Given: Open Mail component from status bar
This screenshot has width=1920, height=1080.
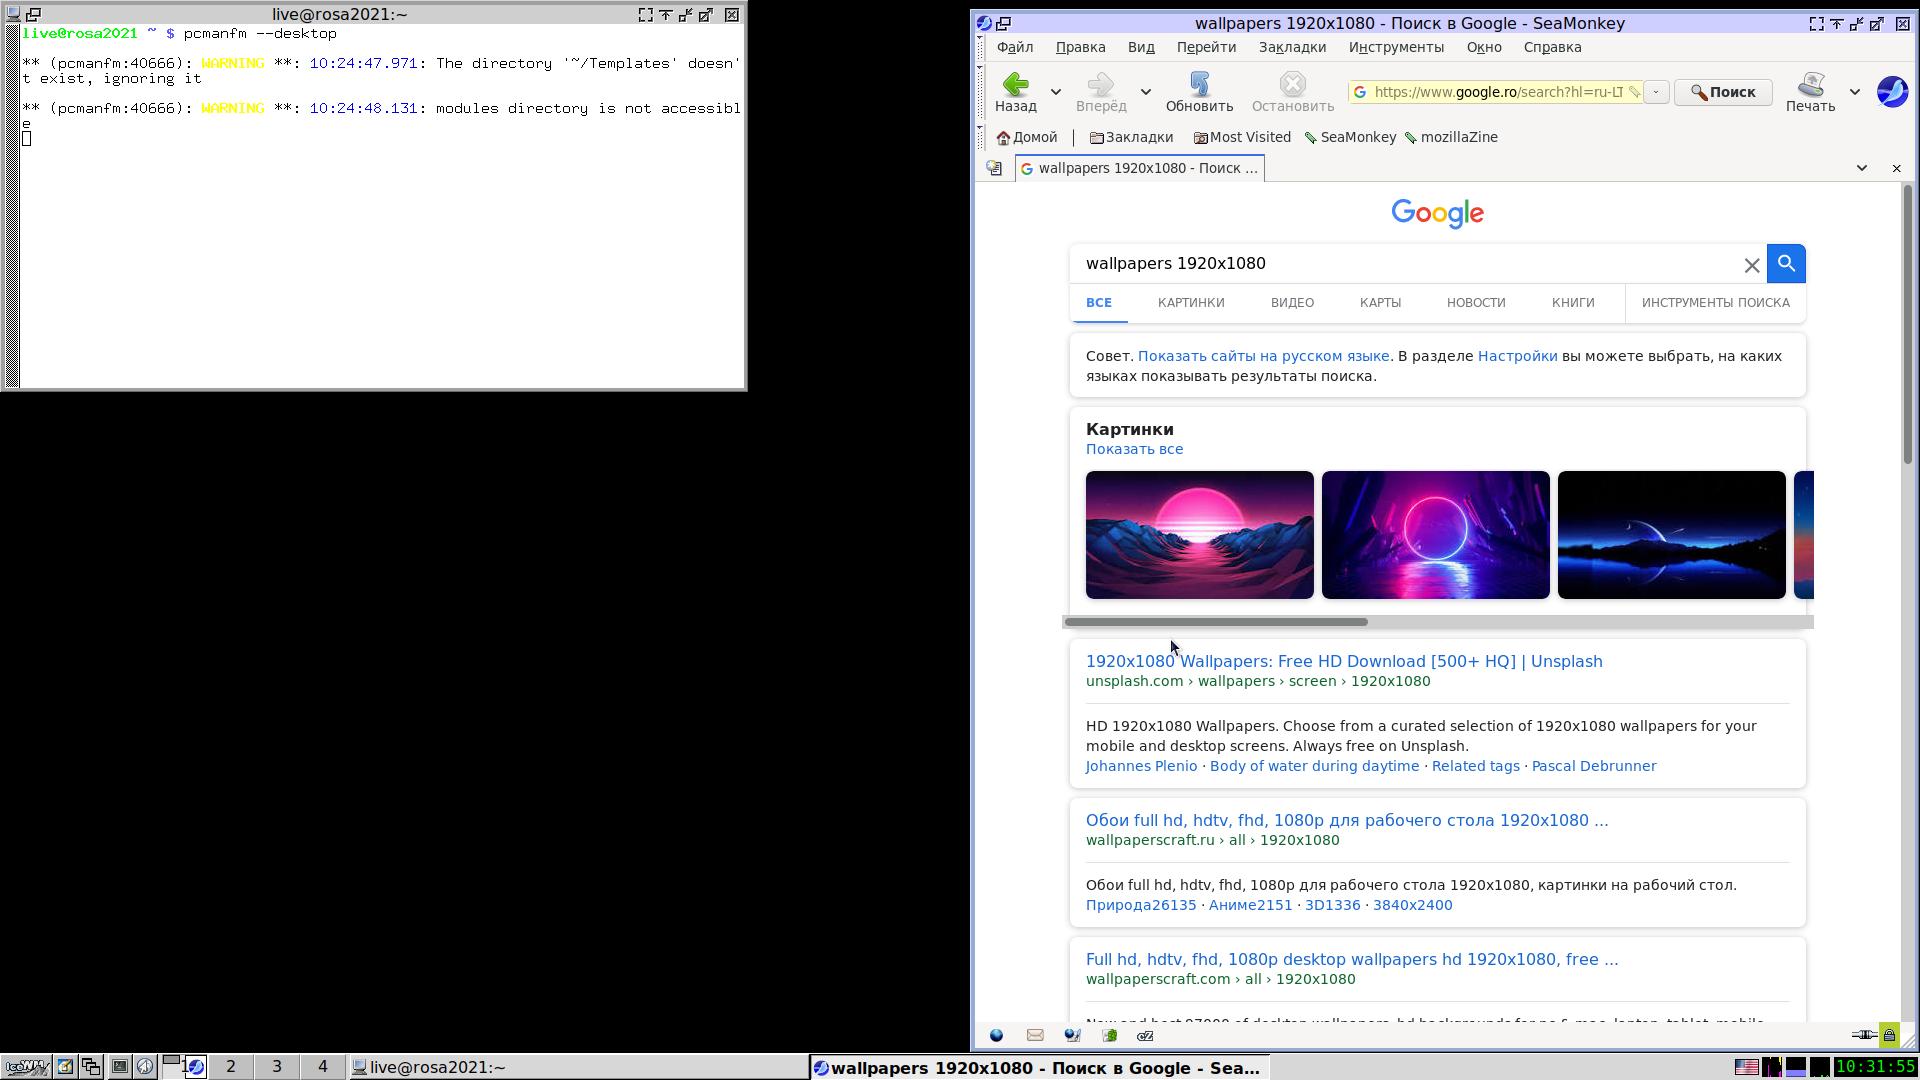Looking at the screenshot, I should (1035, 1036).
